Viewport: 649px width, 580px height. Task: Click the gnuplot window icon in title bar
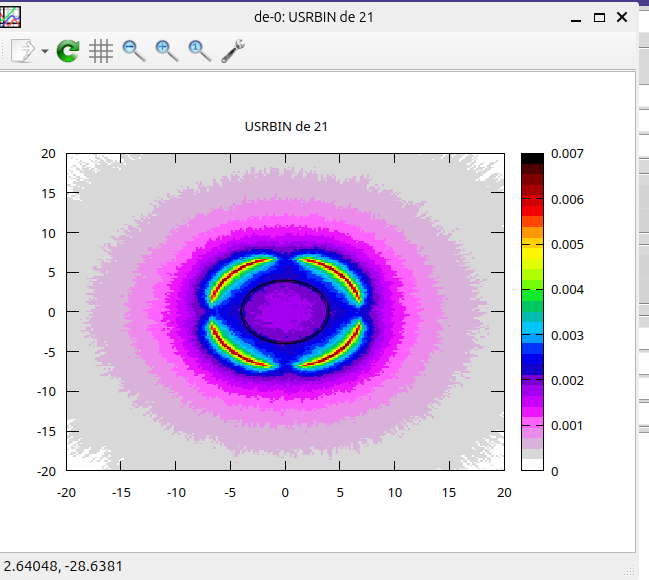coord(12,17)
